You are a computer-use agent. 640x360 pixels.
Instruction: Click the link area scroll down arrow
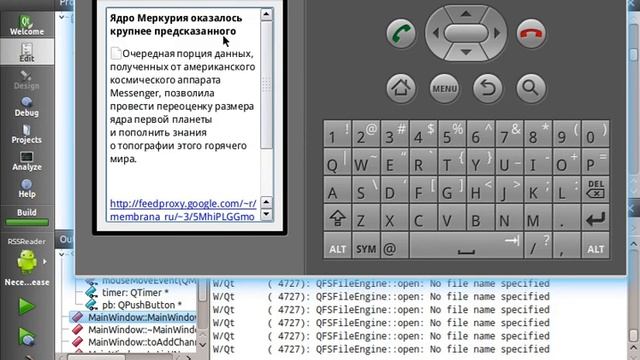[266, 214]
